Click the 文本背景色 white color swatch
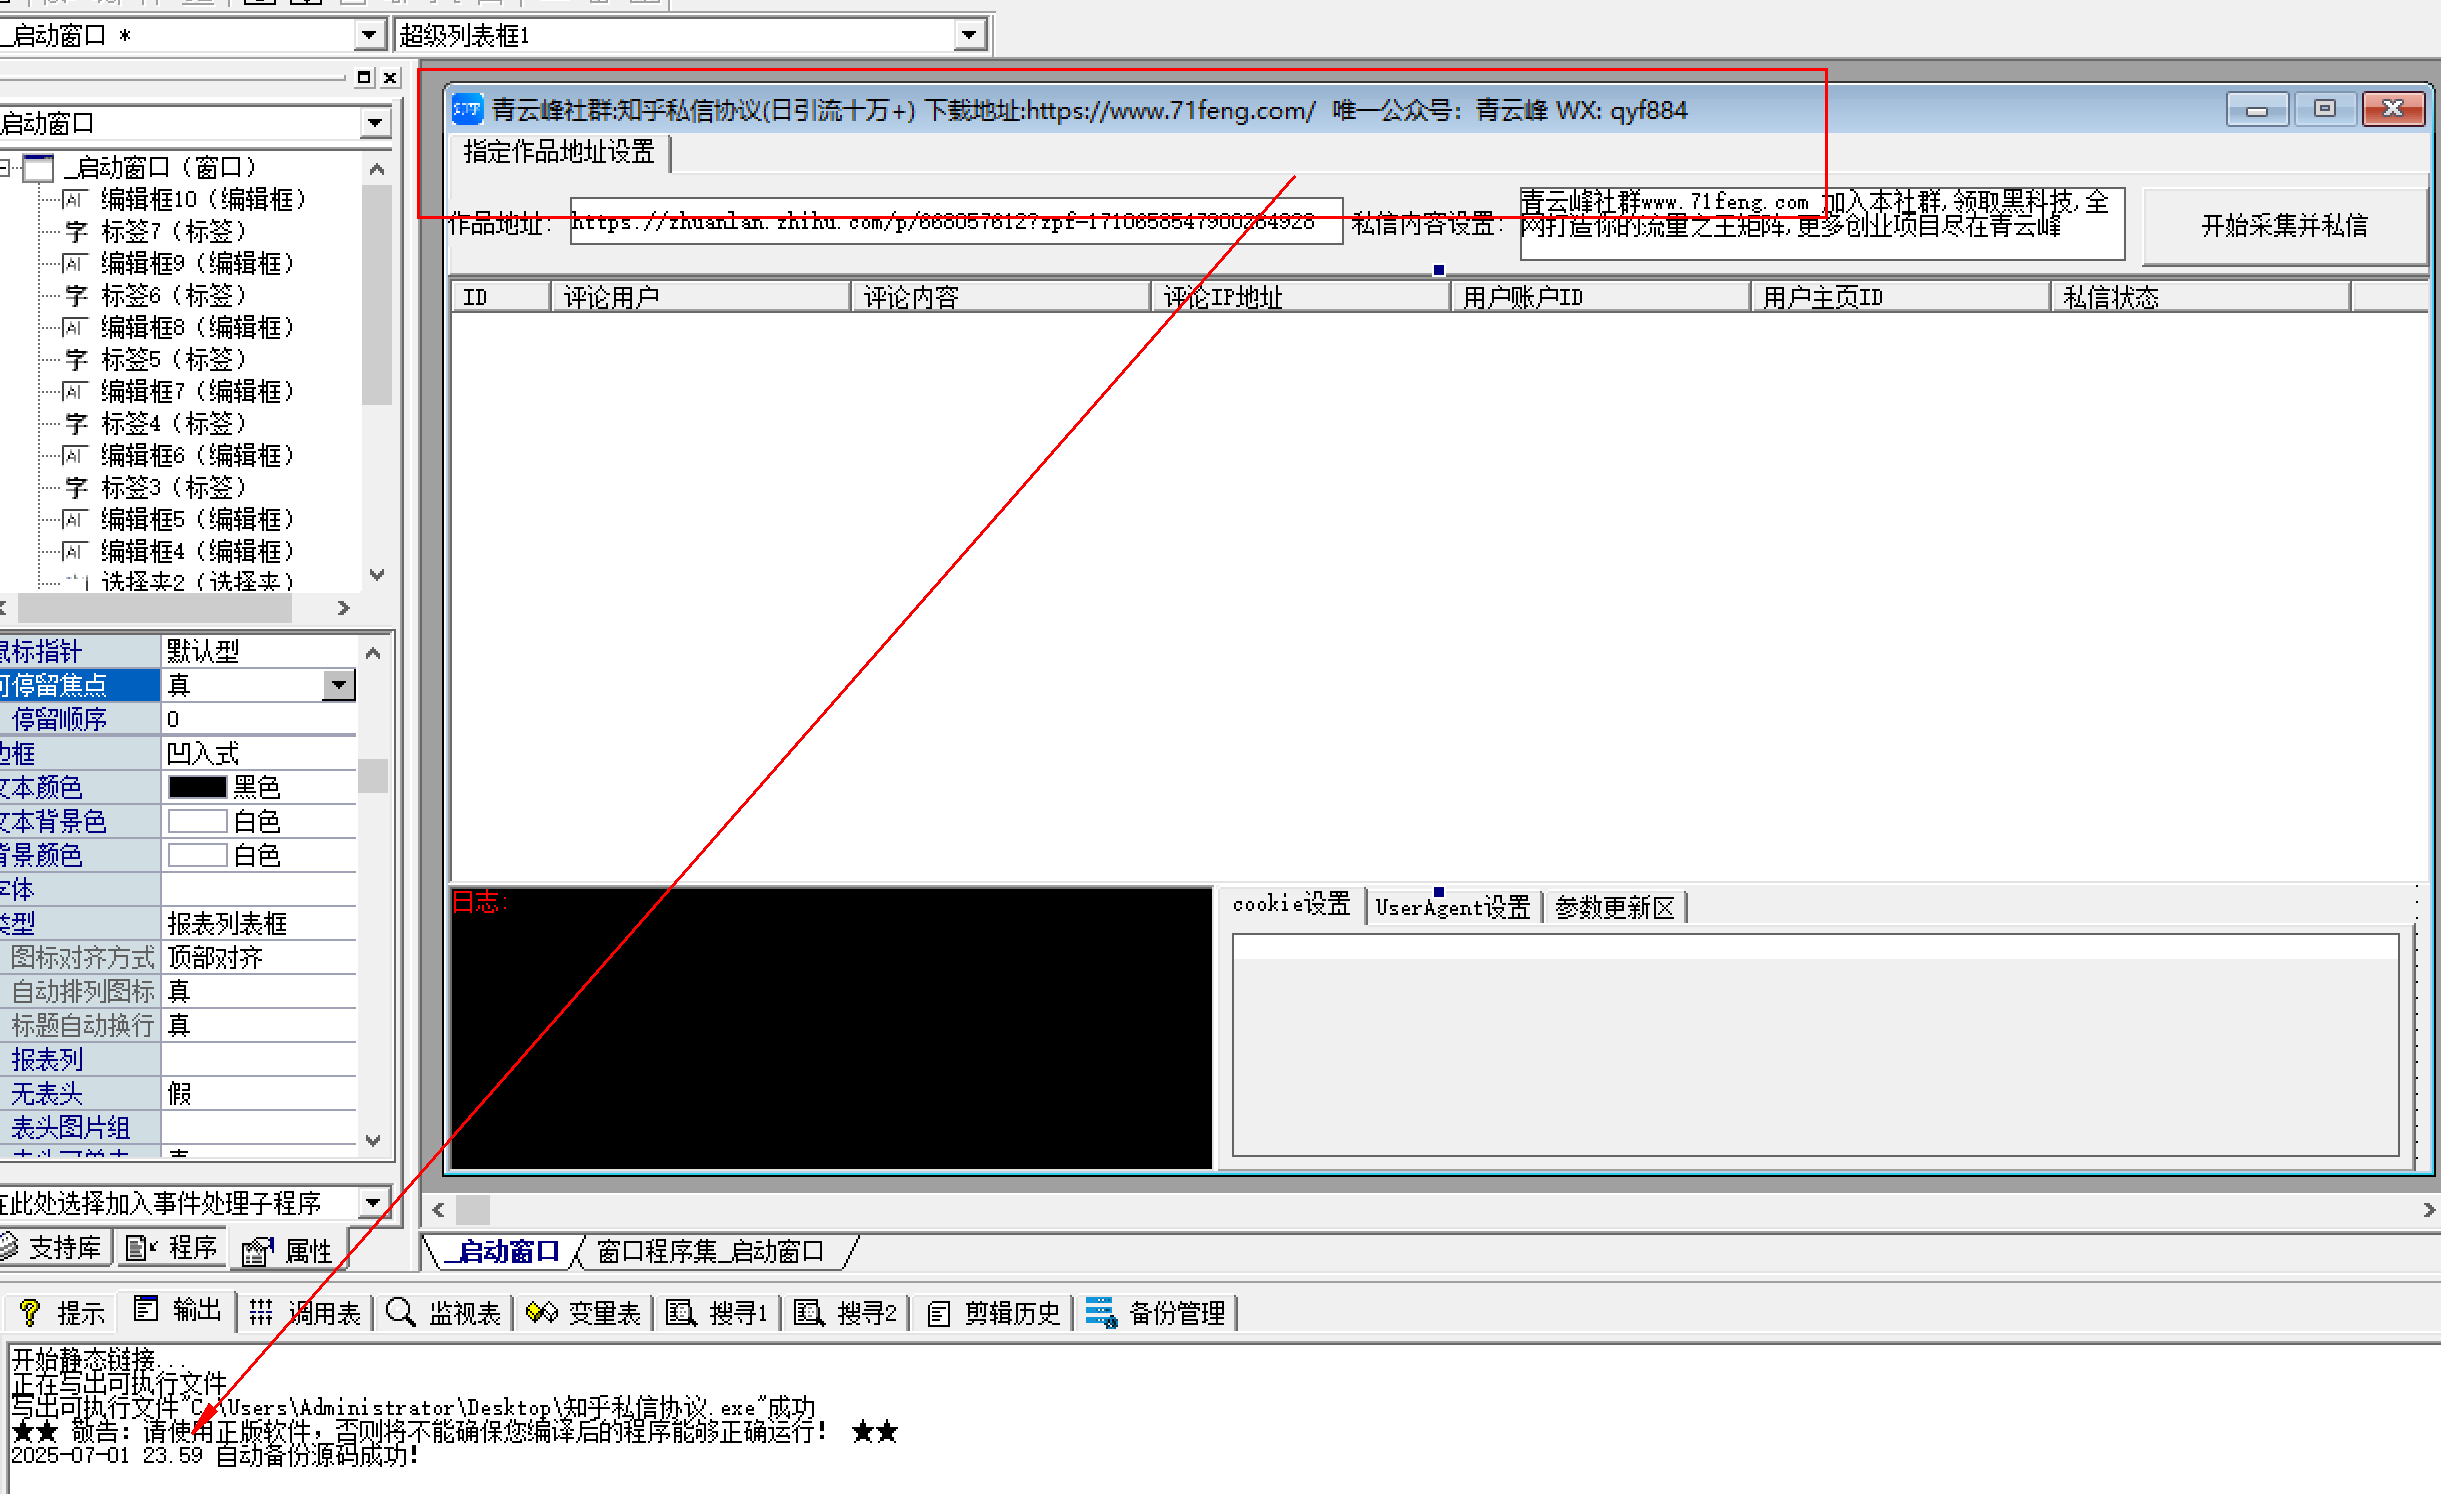This screenshot has height=1494, width=2441. coord(197,821)
